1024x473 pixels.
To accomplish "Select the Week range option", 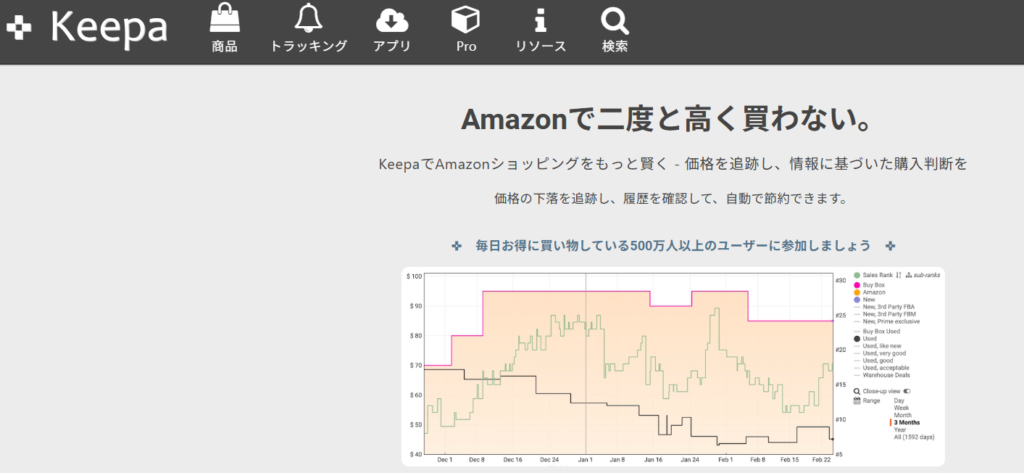I will pyautogui.click(x=901, y=408).
